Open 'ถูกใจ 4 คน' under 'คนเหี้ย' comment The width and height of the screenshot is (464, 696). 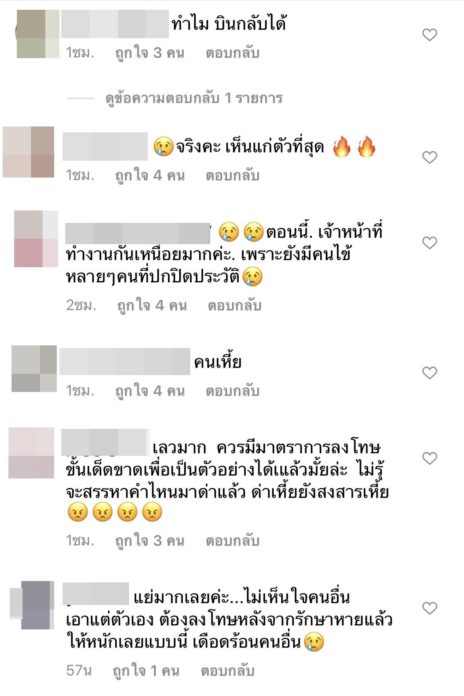150,391
